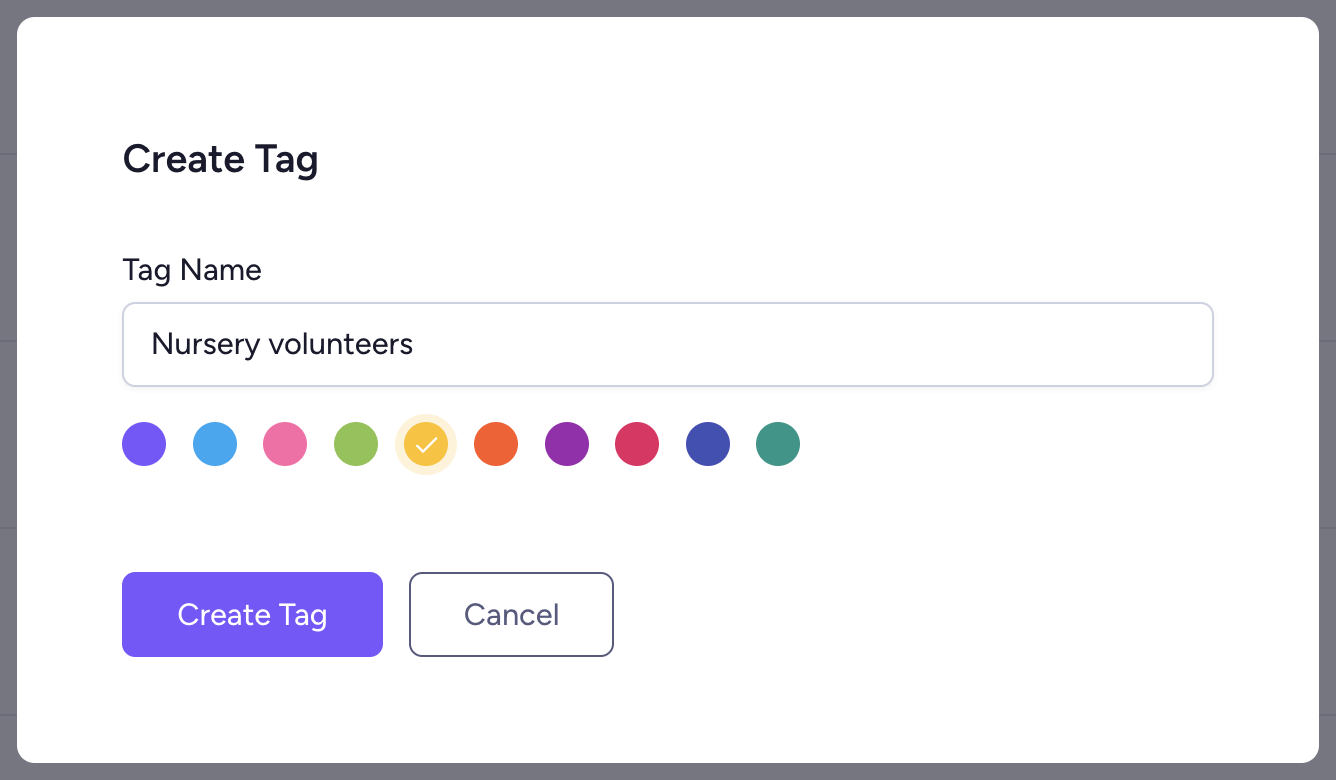Choose the dark indigo blue swatch

tap(708, 444)
